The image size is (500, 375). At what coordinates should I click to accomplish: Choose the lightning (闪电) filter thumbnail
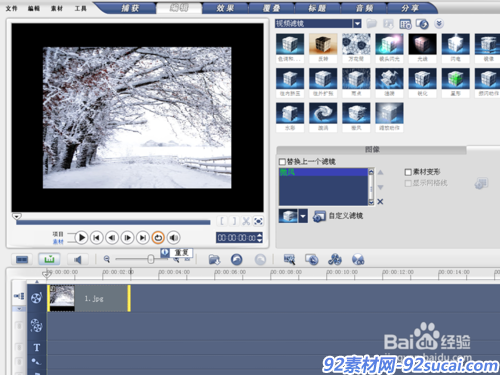[456, 44]
